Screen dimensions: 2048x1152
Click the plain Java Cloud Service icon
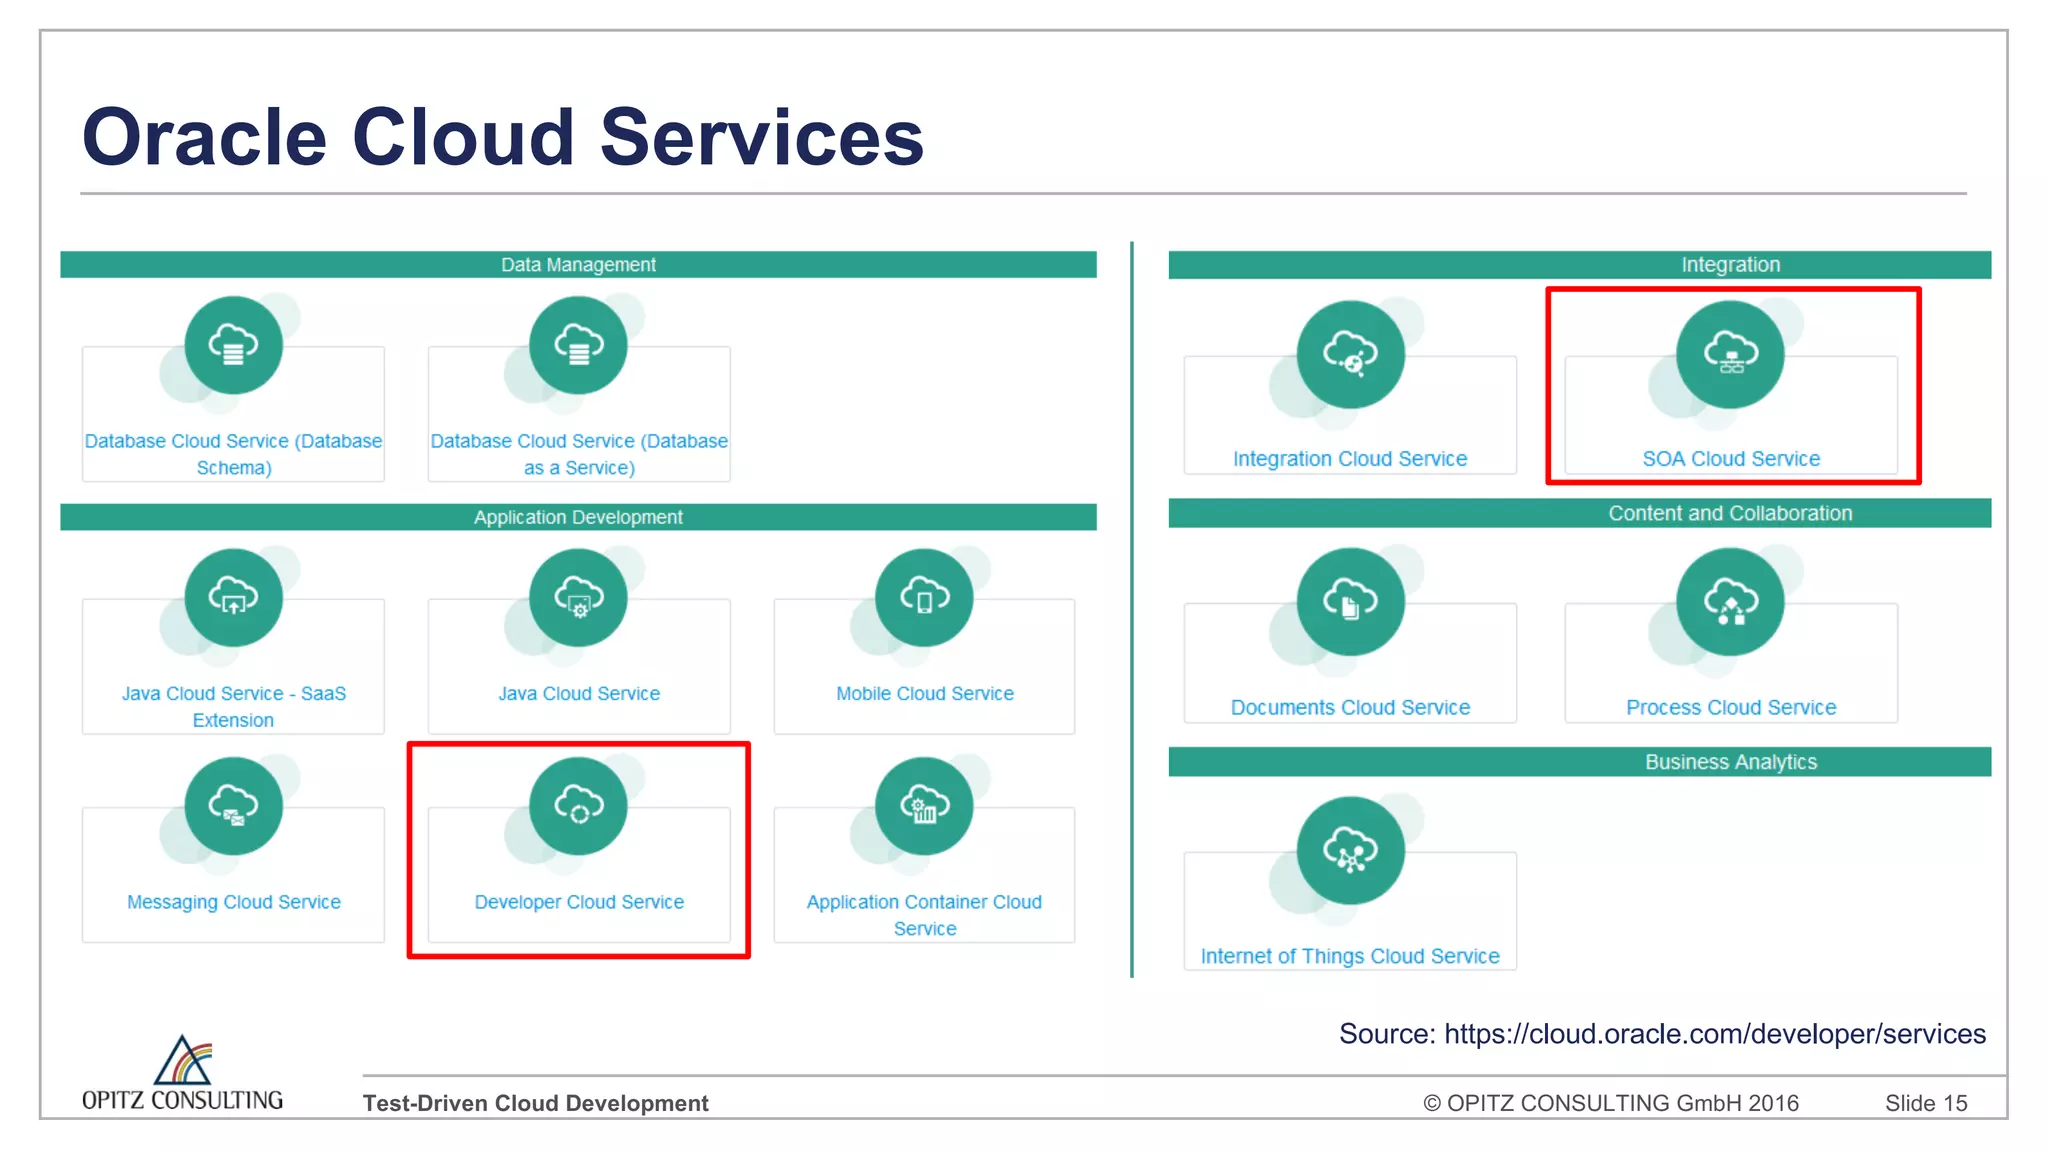coord(578,598)
